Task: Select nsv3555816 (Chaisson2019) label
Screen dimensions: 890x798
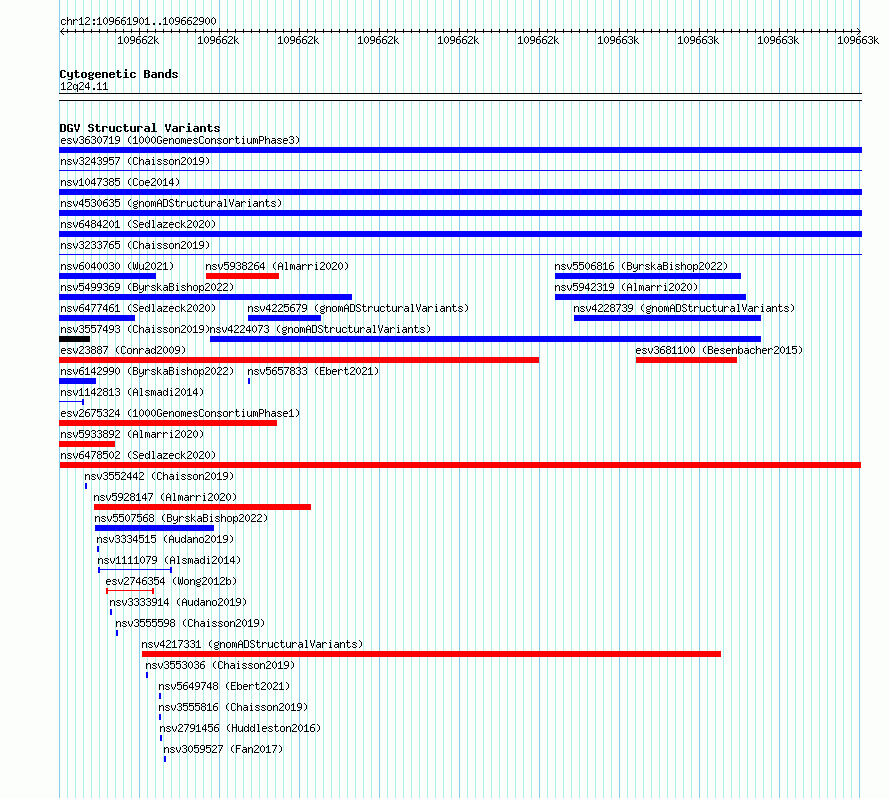Action: tap(233, 707)
